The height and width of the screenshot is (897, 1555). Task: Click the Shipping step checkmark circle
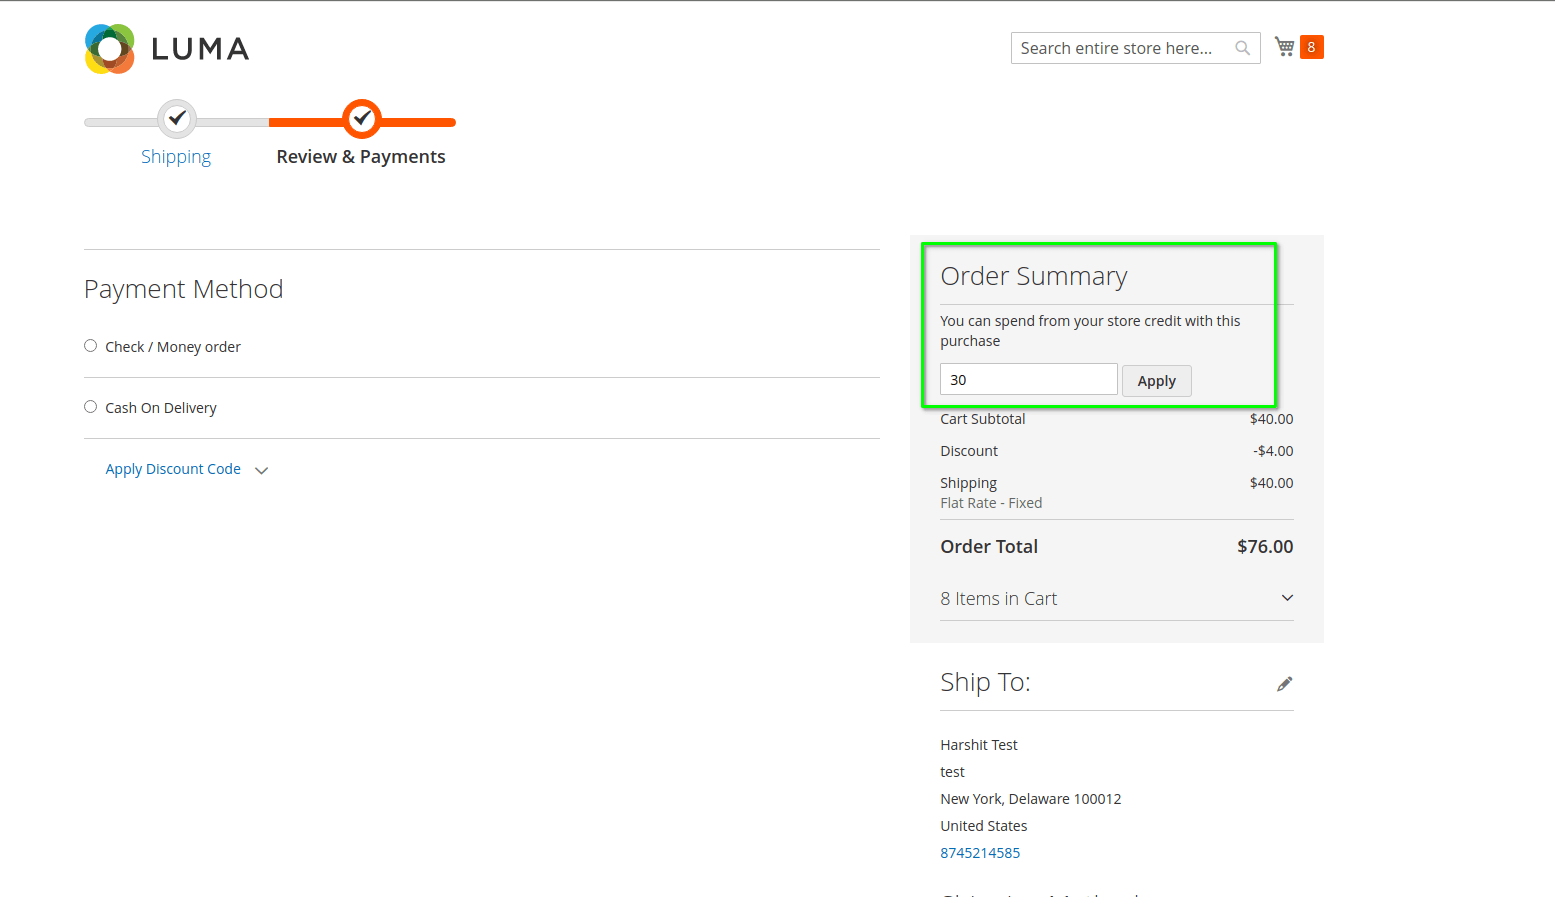point(177,117)
